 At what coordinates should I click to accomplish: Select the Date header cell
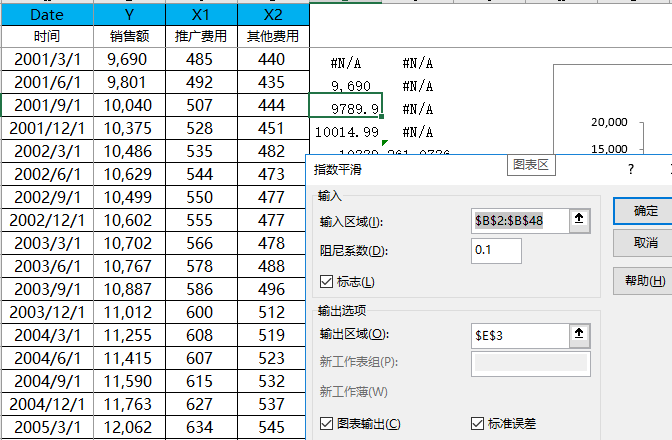point(47,15)
